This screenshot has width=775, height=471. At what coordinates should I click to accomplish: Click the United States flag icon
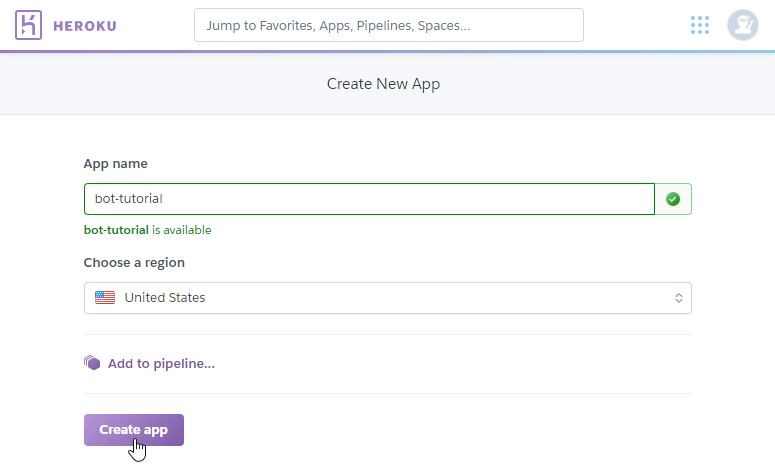(105, 298)
